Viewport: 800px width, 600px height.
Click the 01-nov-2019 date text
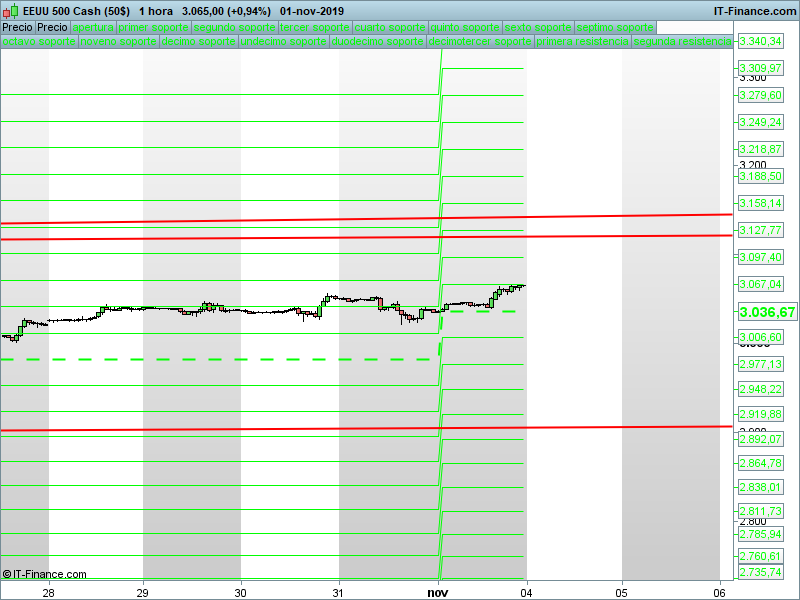(312, 11)
